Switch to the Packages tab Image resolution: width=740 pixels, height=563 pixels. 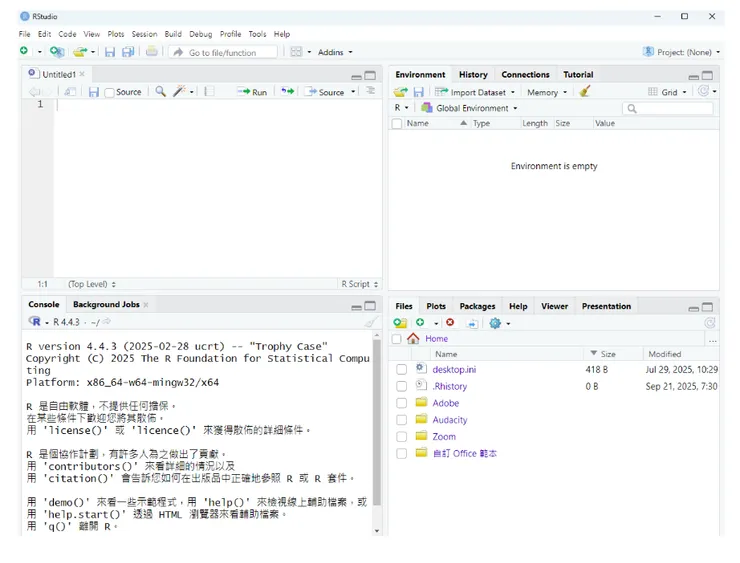coord(477,306)
